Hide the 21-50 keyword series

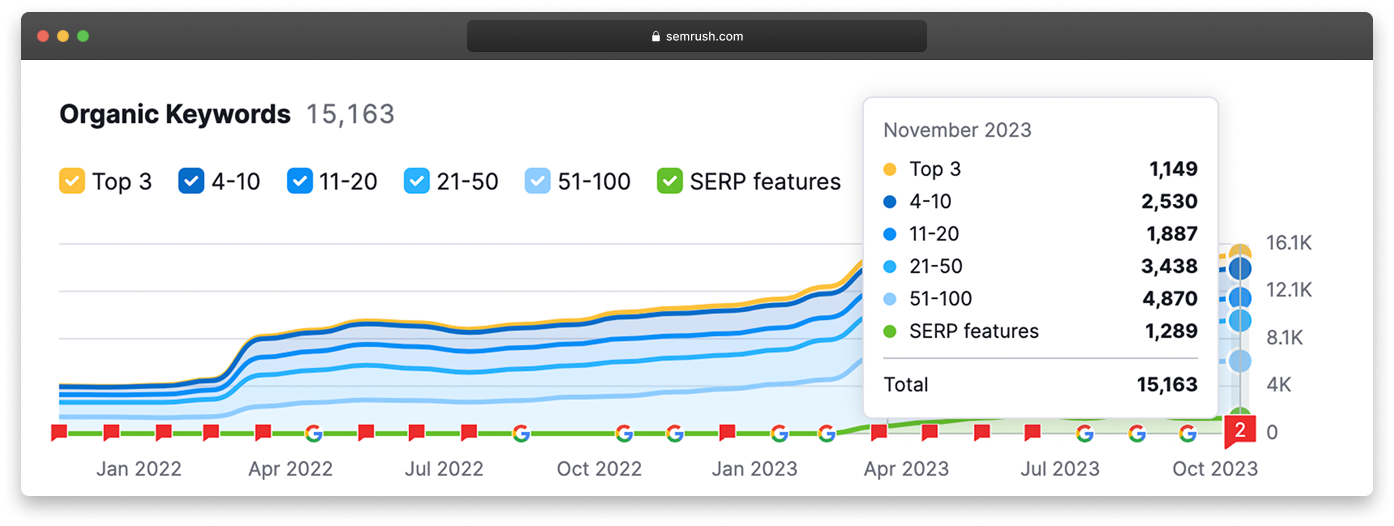tap(417, 182)
